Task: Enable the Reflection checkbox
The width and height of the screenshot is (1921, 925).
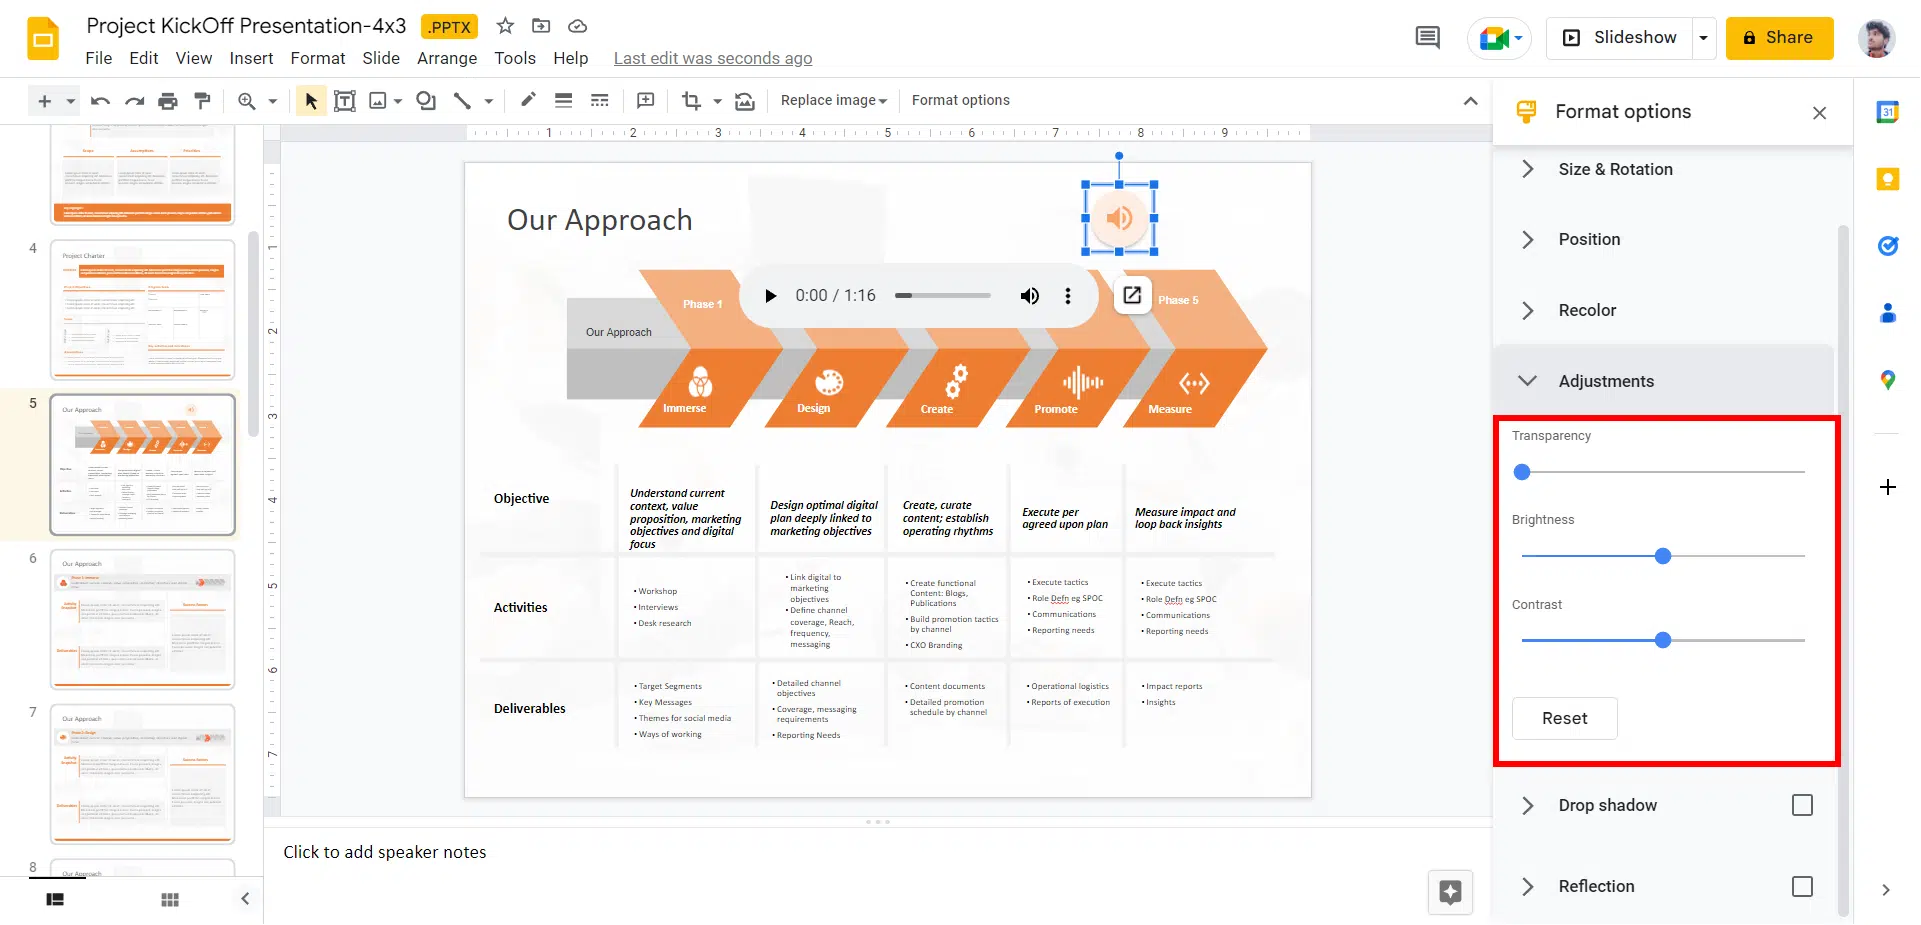Action: (x=1802, y=887)
